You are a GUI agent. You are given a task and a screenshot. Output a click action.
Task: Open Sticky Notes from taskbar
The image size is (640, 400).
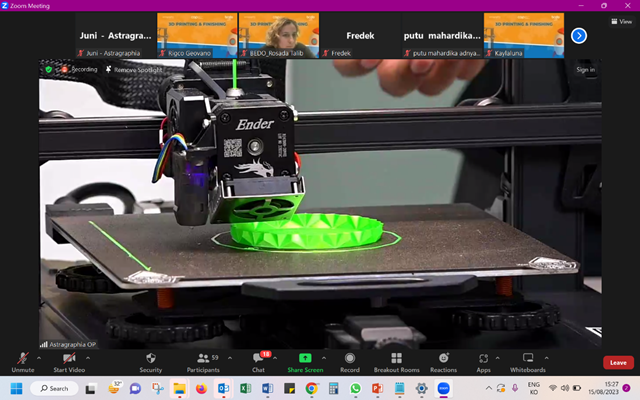coord(289,388)
